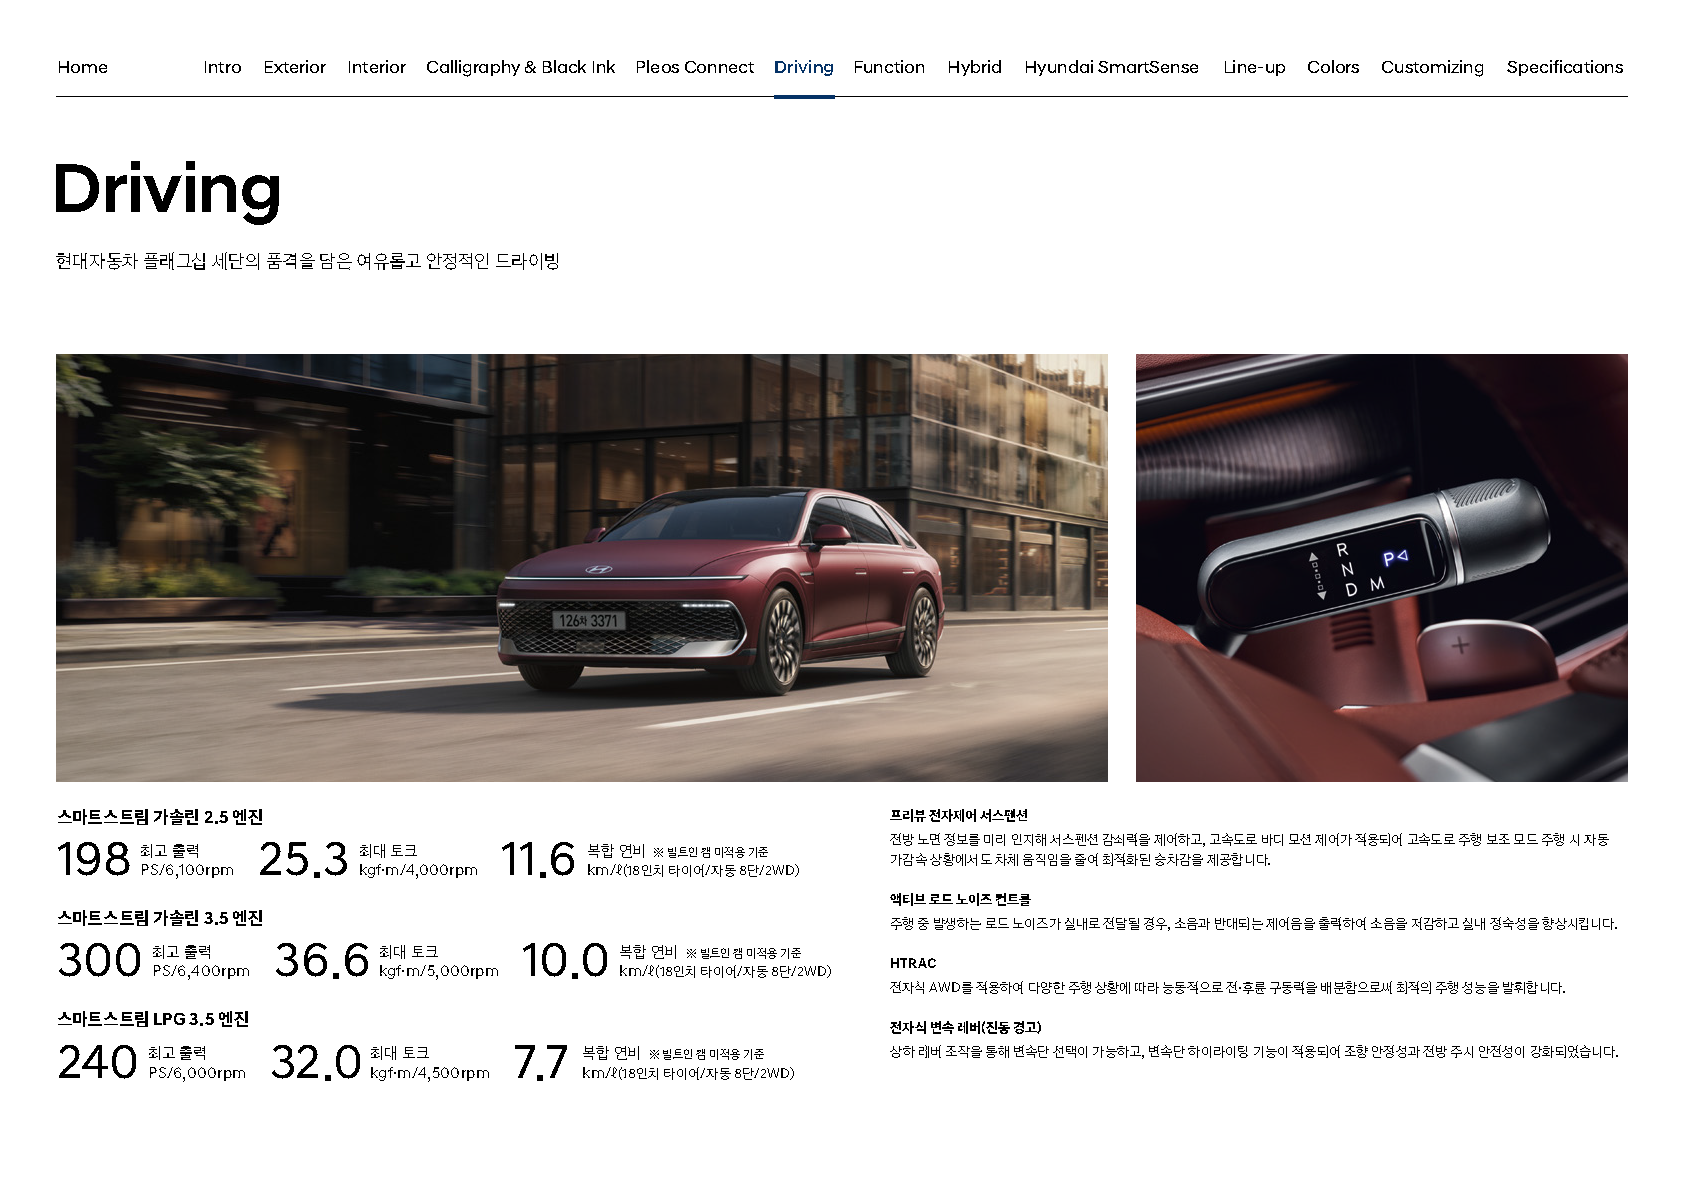Click the PS/6,000rpm label
The width and height of the screenshot is (1684, 1191).
click(197, 1073)
